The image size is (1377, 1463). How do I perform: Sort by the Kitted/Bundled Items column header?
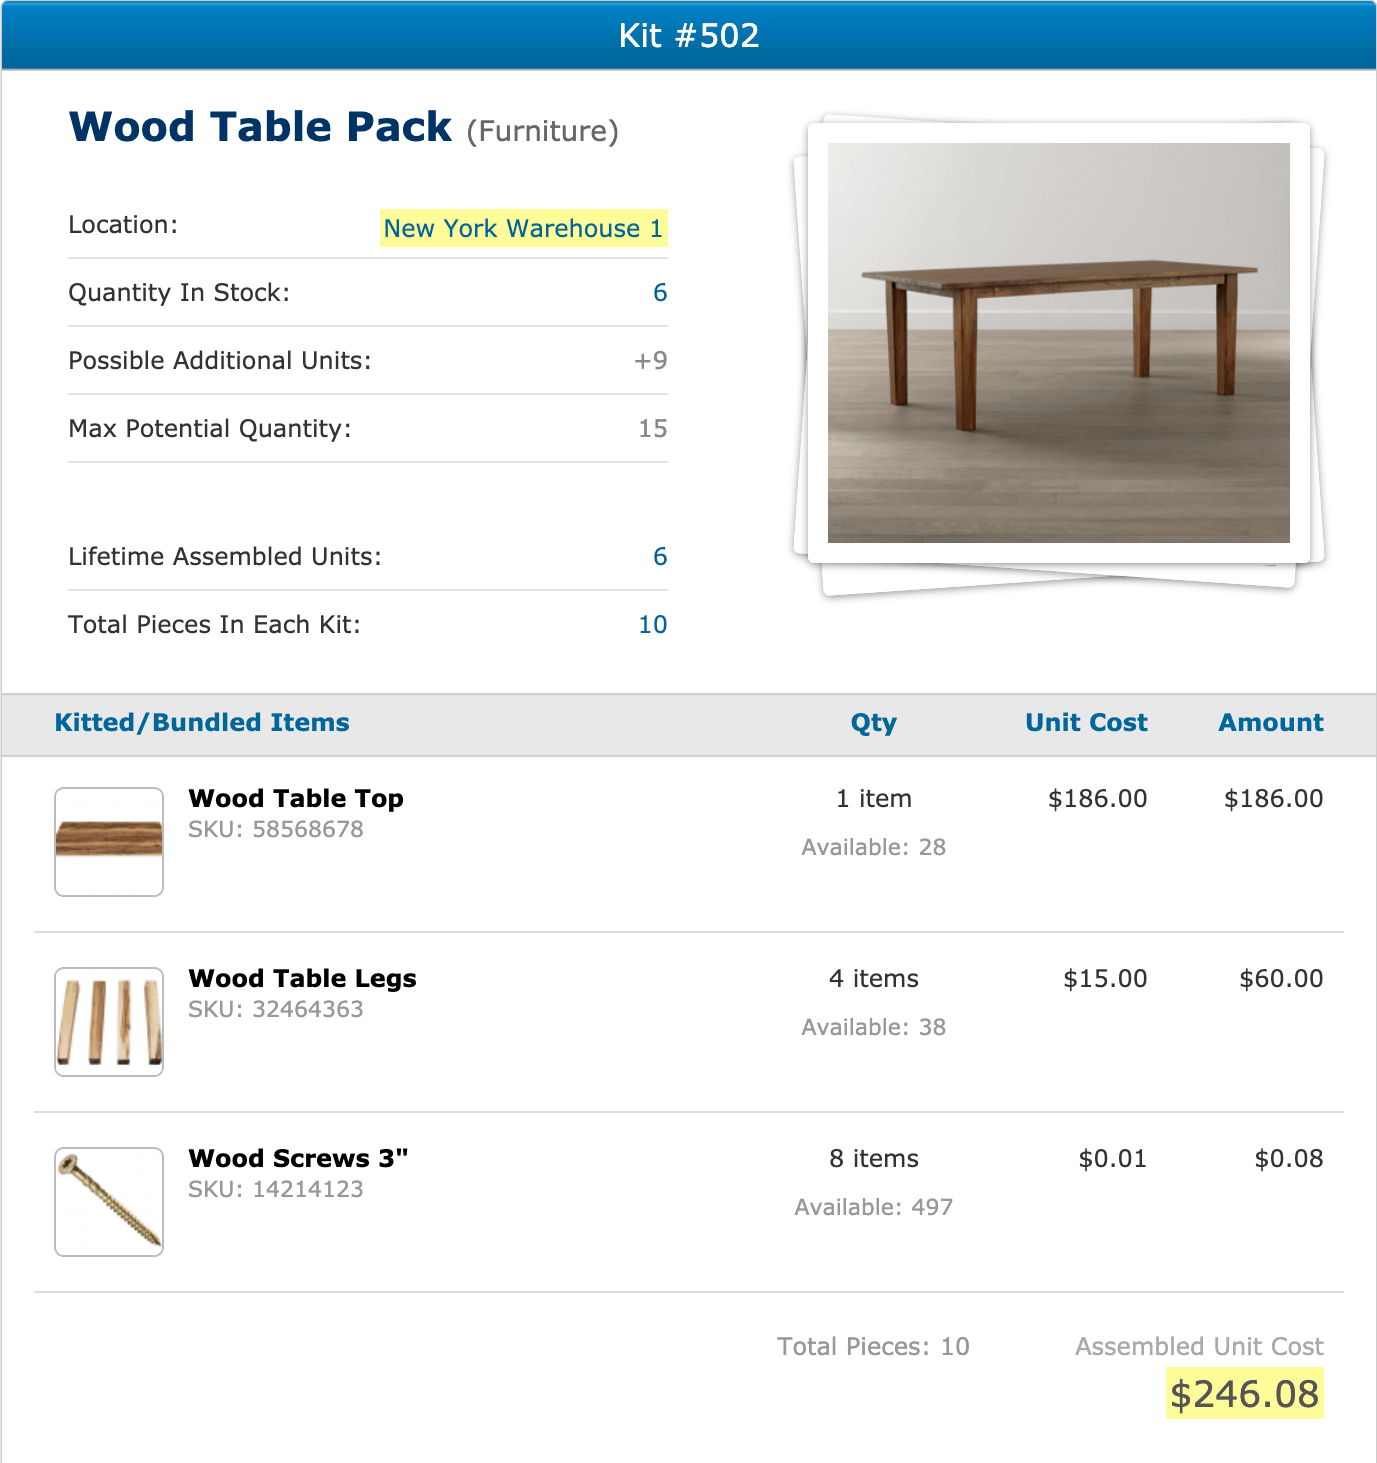coord(202,723)
